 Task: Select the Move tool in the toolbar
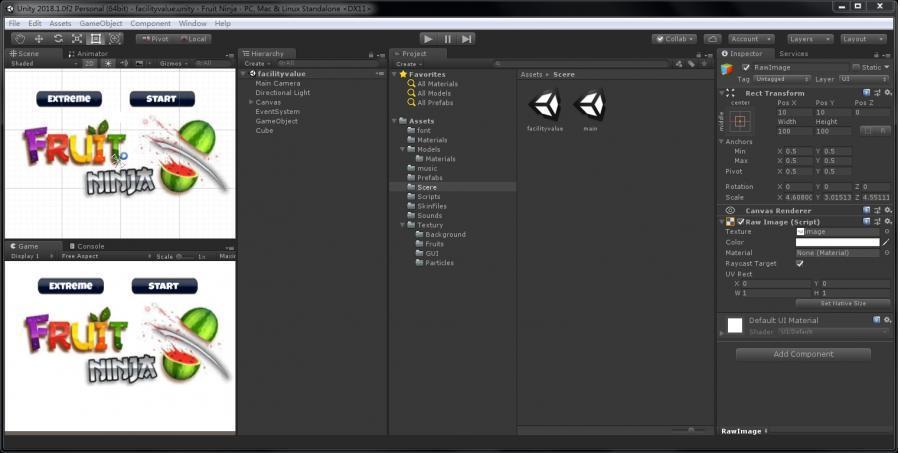tap(39, 39)
